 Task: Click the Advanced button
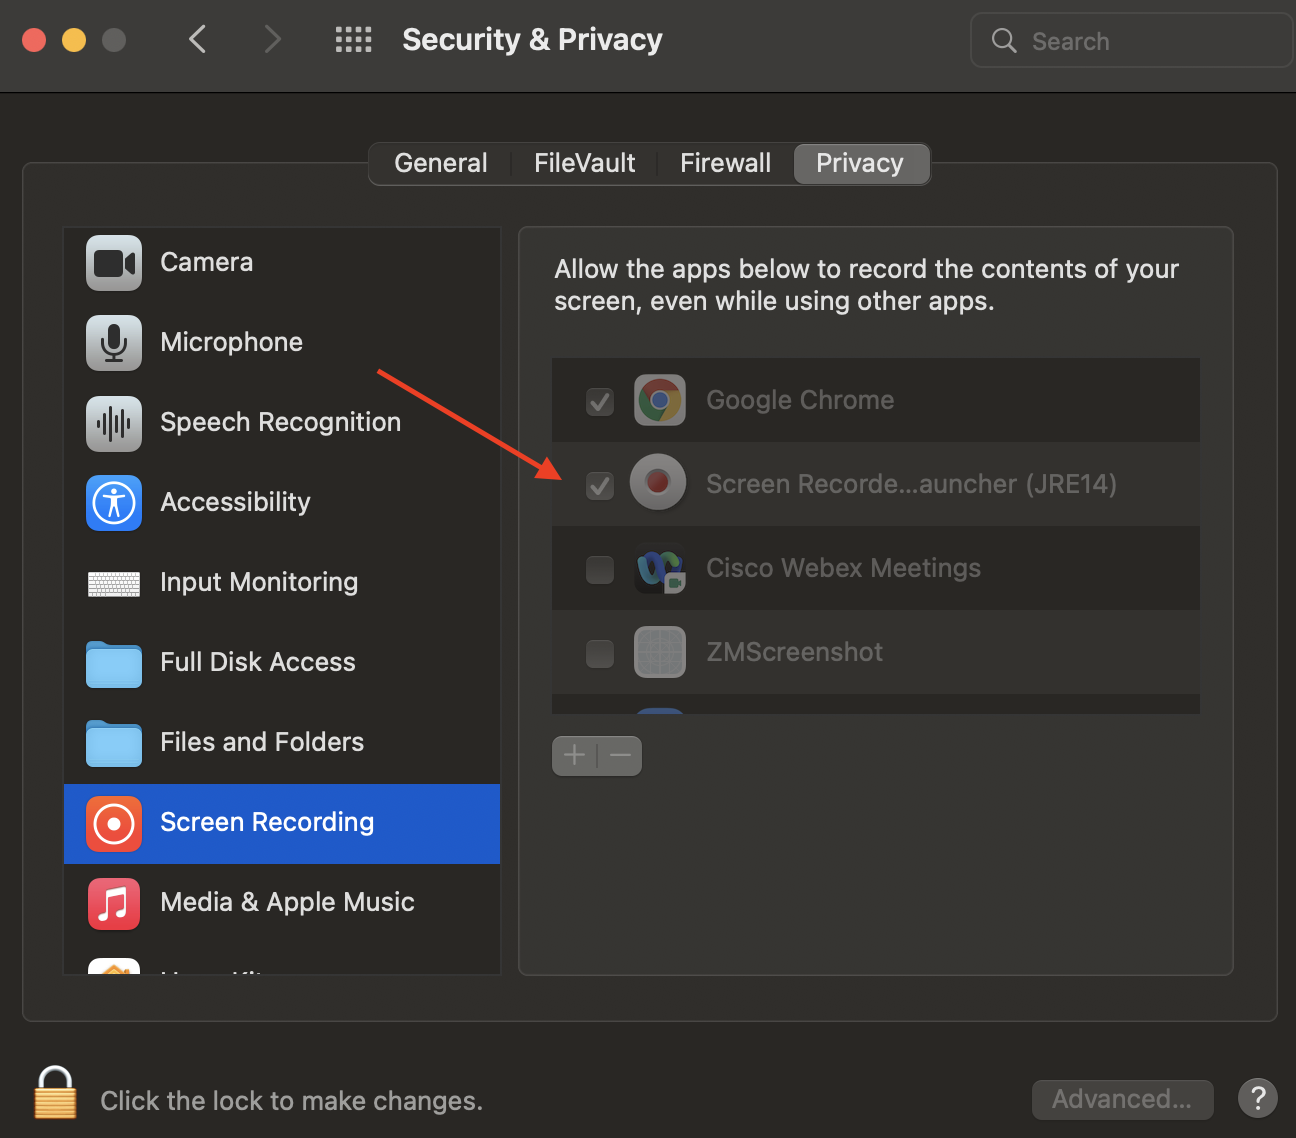coord(1122,1098)
